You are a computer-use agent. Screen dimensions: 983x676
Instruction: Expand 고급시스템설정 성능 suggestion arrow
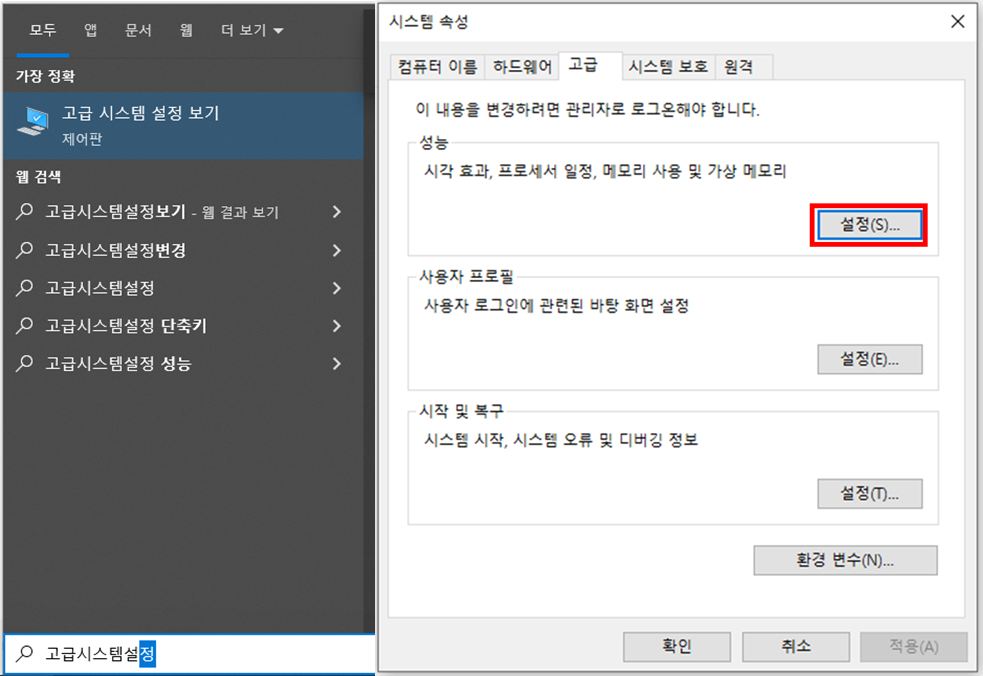(x=337, y=363)
